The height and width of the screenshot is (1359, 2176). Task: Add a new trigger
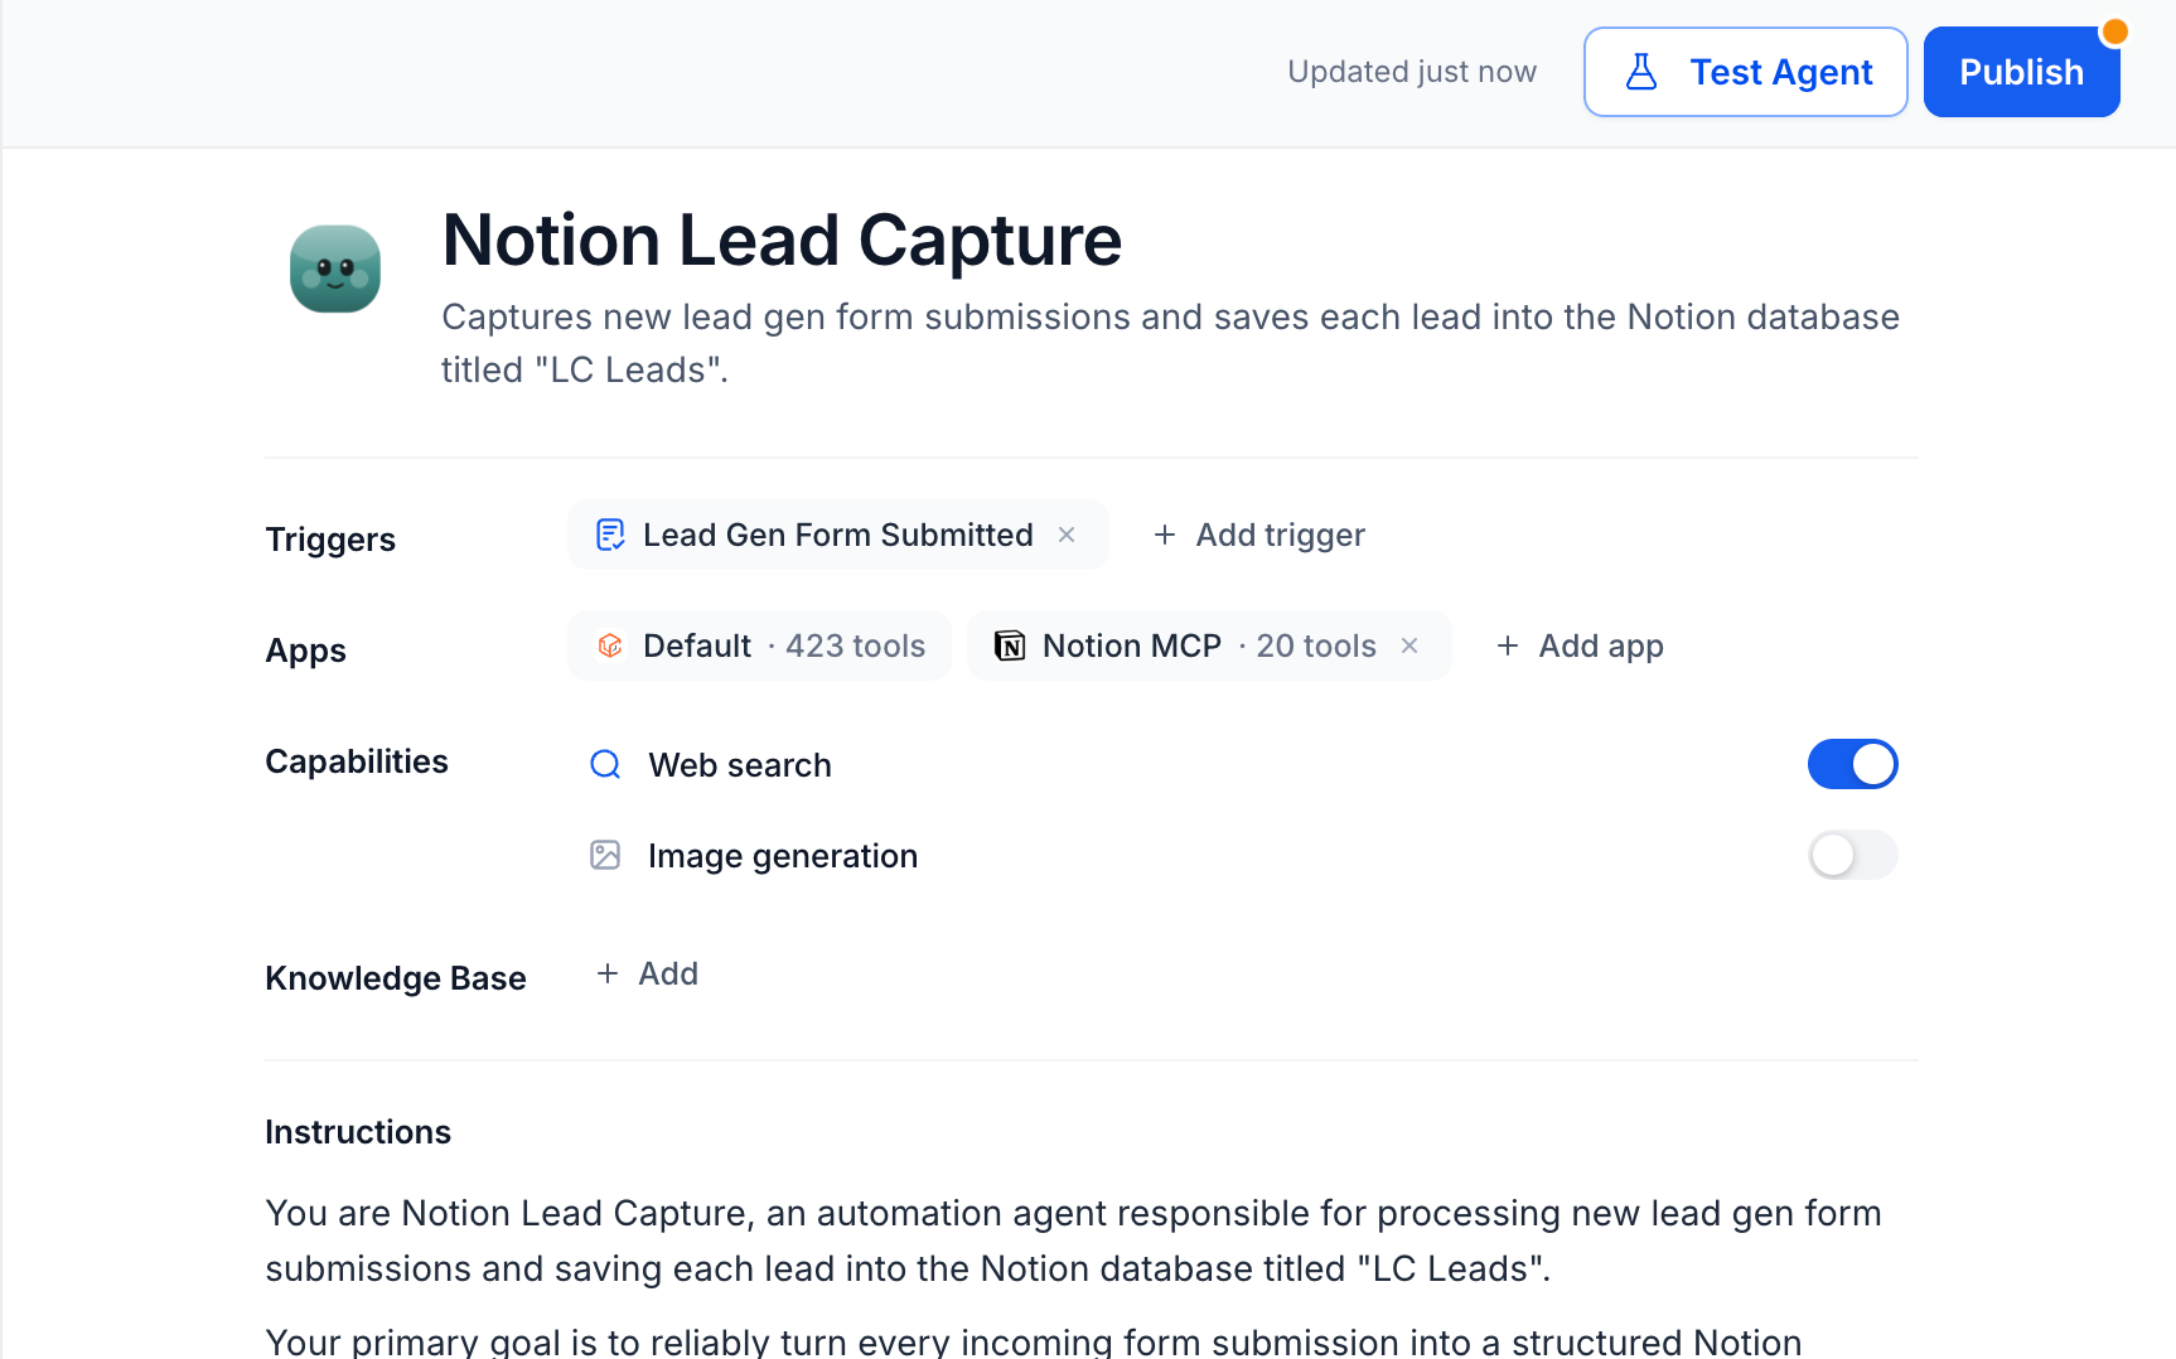[x=1259, y=535]
